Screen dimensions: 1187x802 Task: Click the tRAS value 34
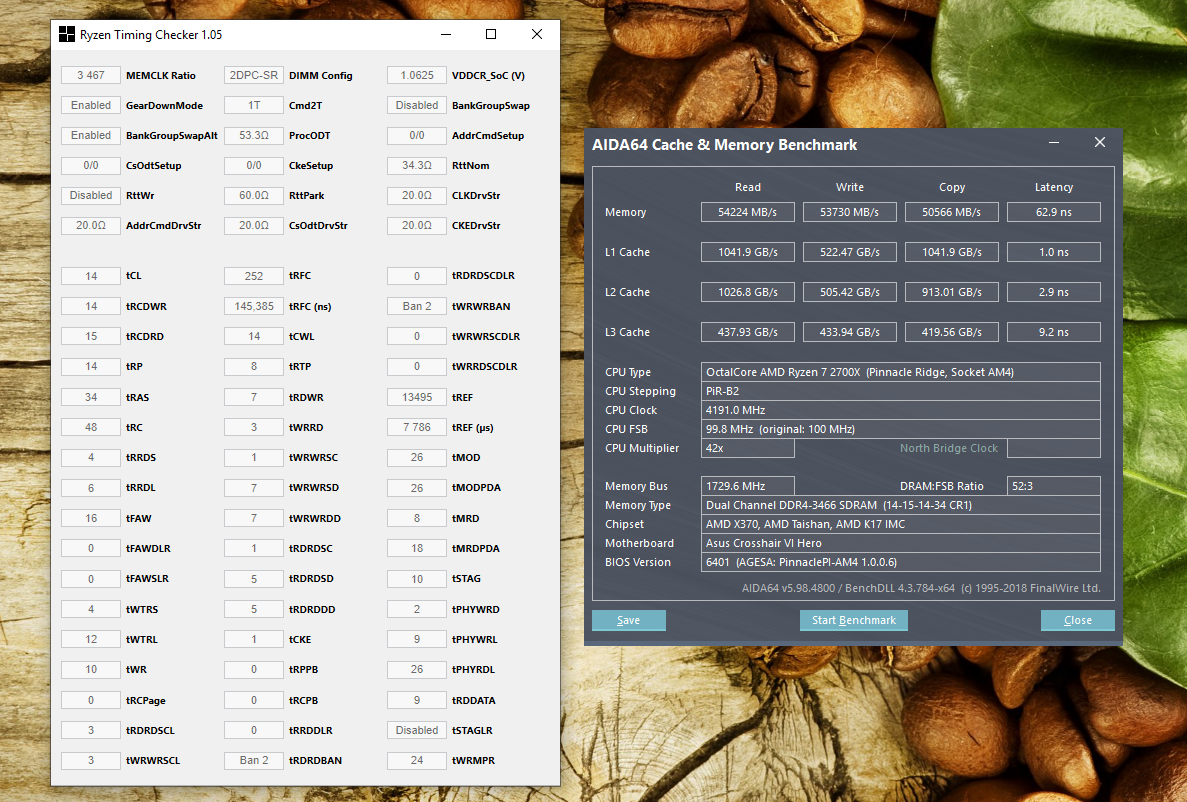pos(91,397)
